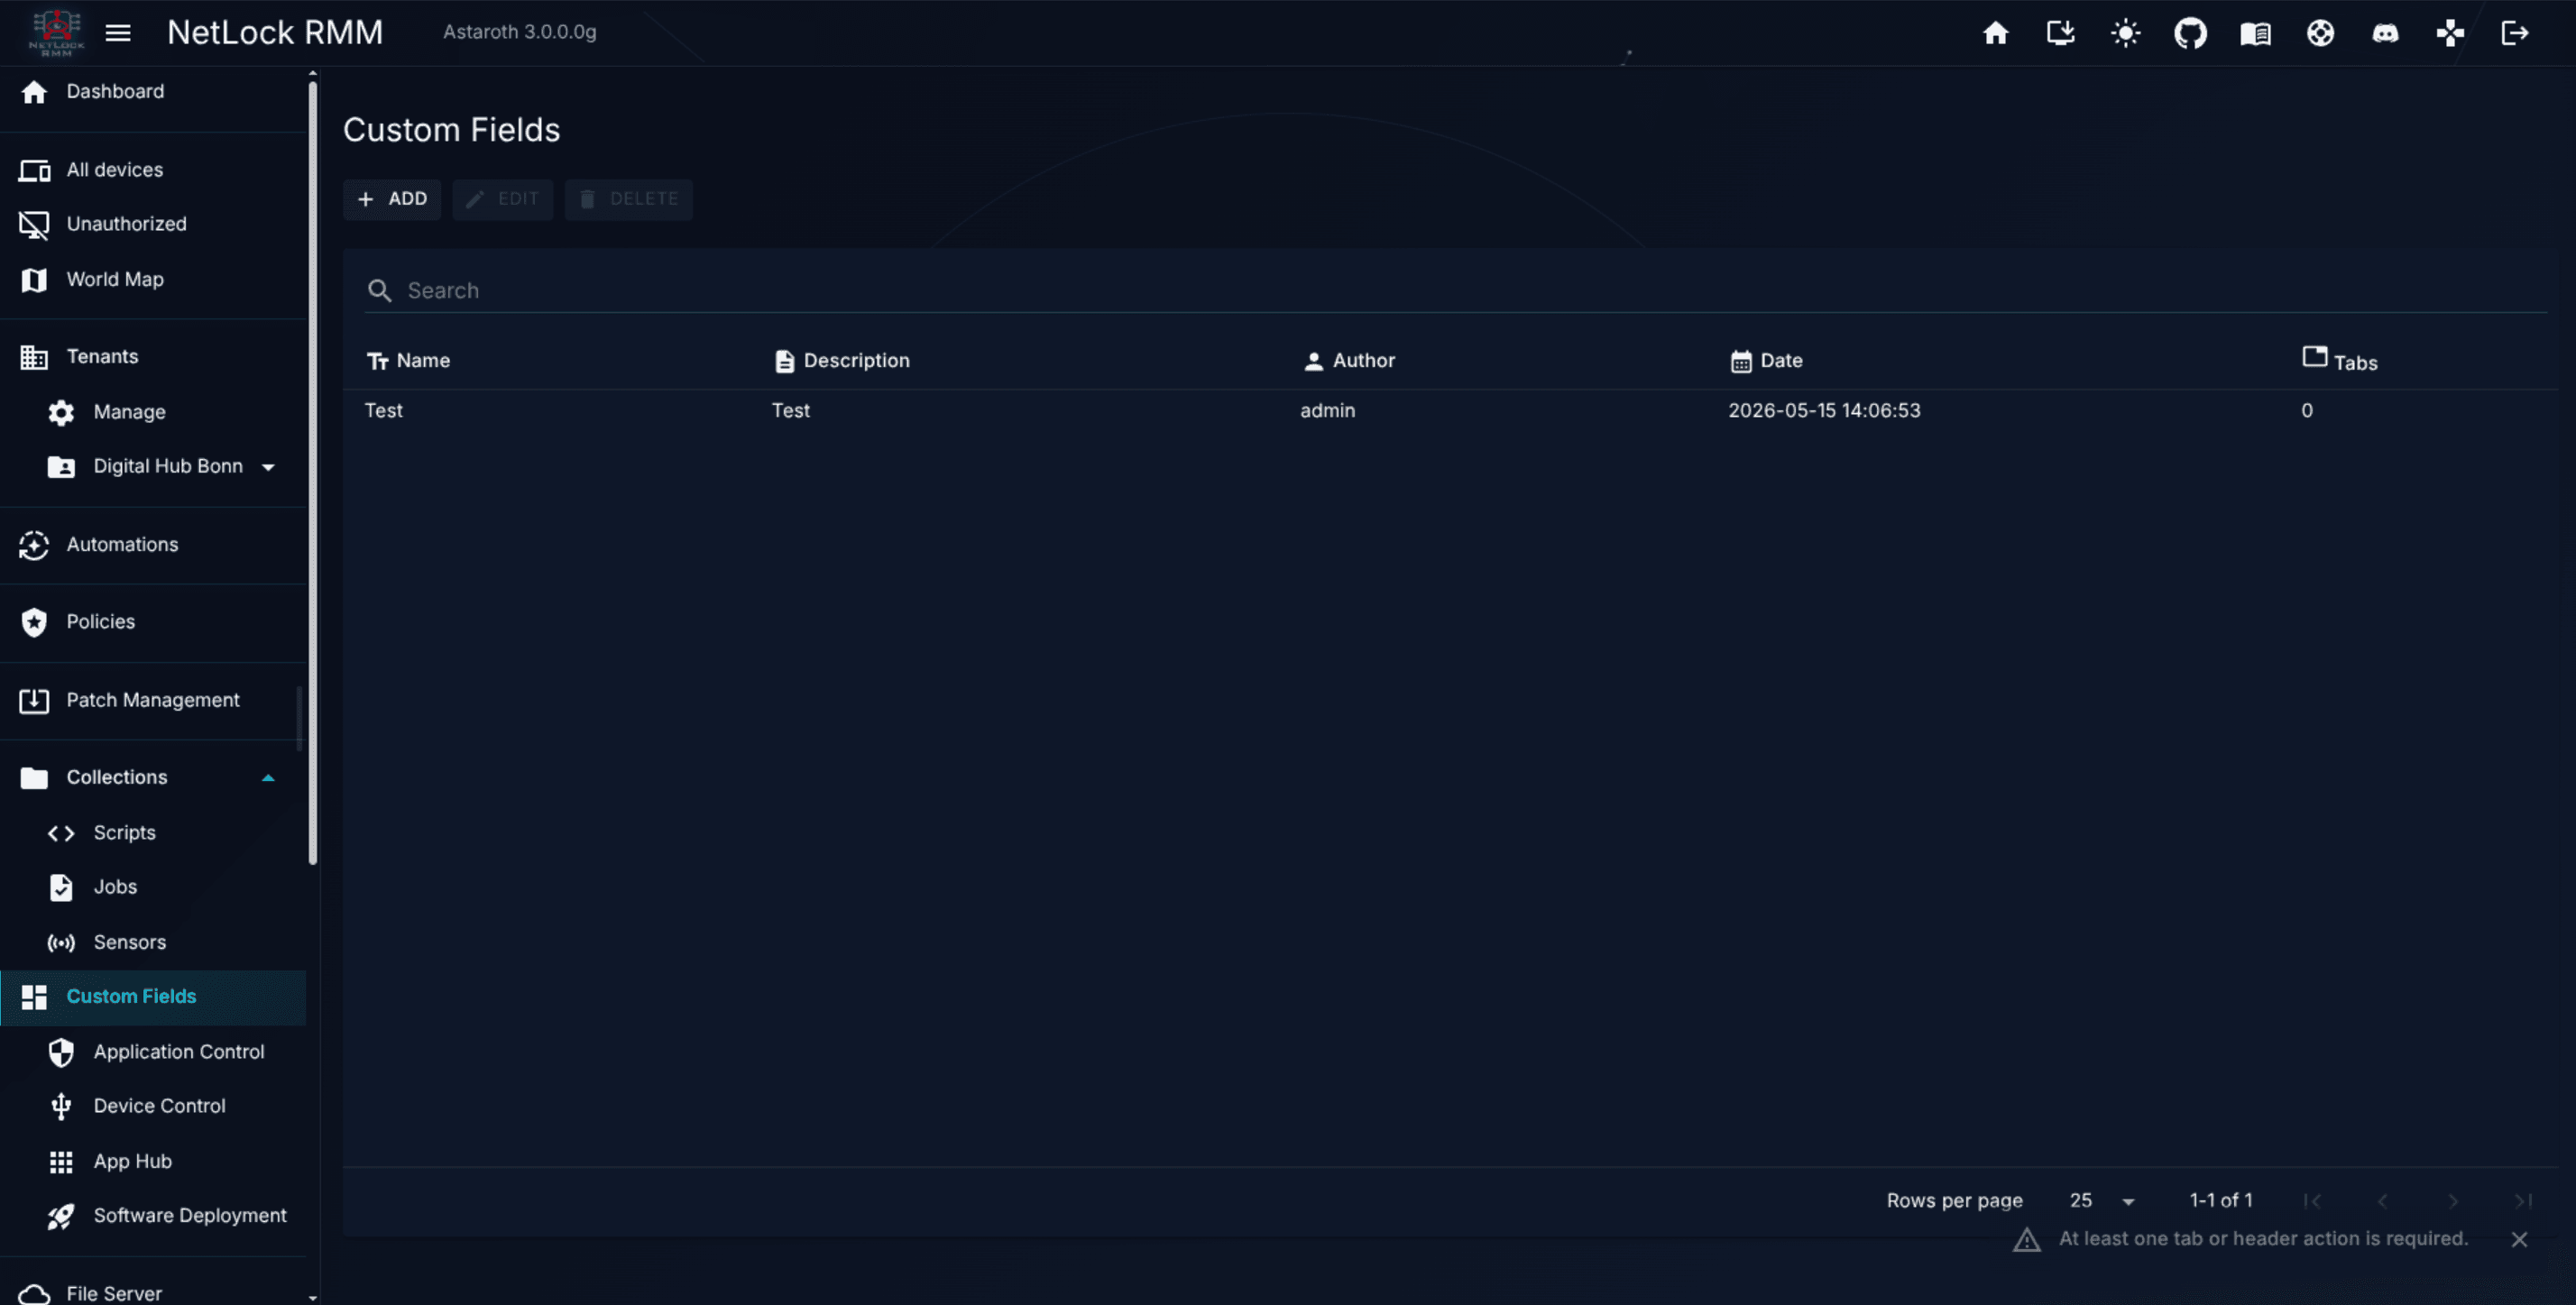Open App Hub
Image resolution: width=2576 pixels, height=1305 pixels.
click(153, 1161)
